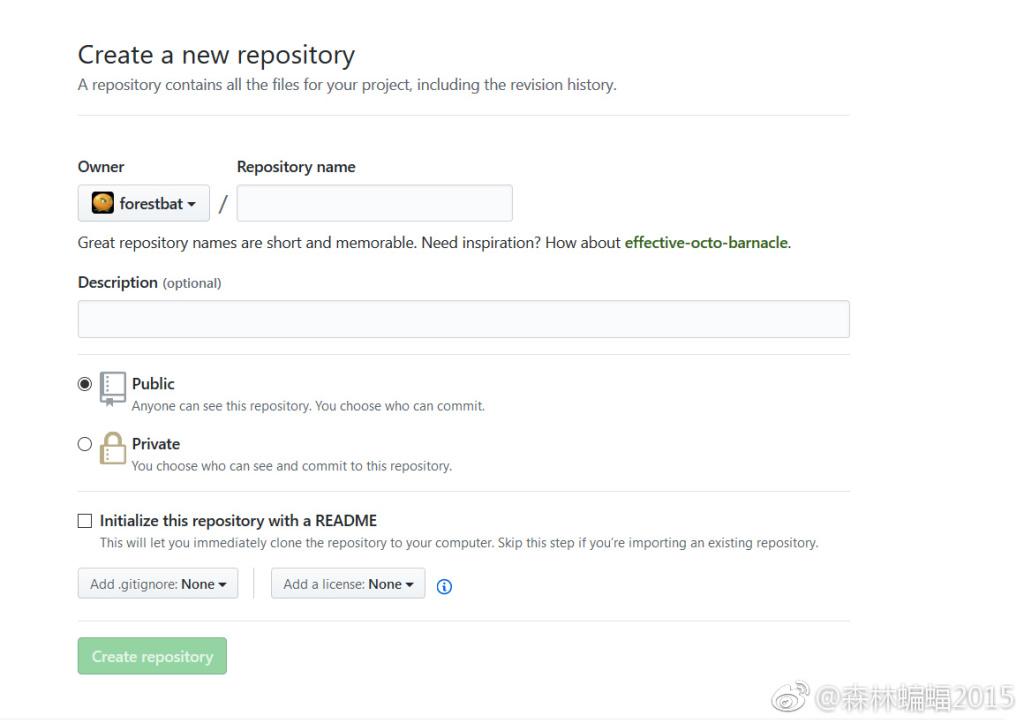The width and height of the screenshot is (1024, 723).
Task: Select the Private radio button
Action: point(85,444)
